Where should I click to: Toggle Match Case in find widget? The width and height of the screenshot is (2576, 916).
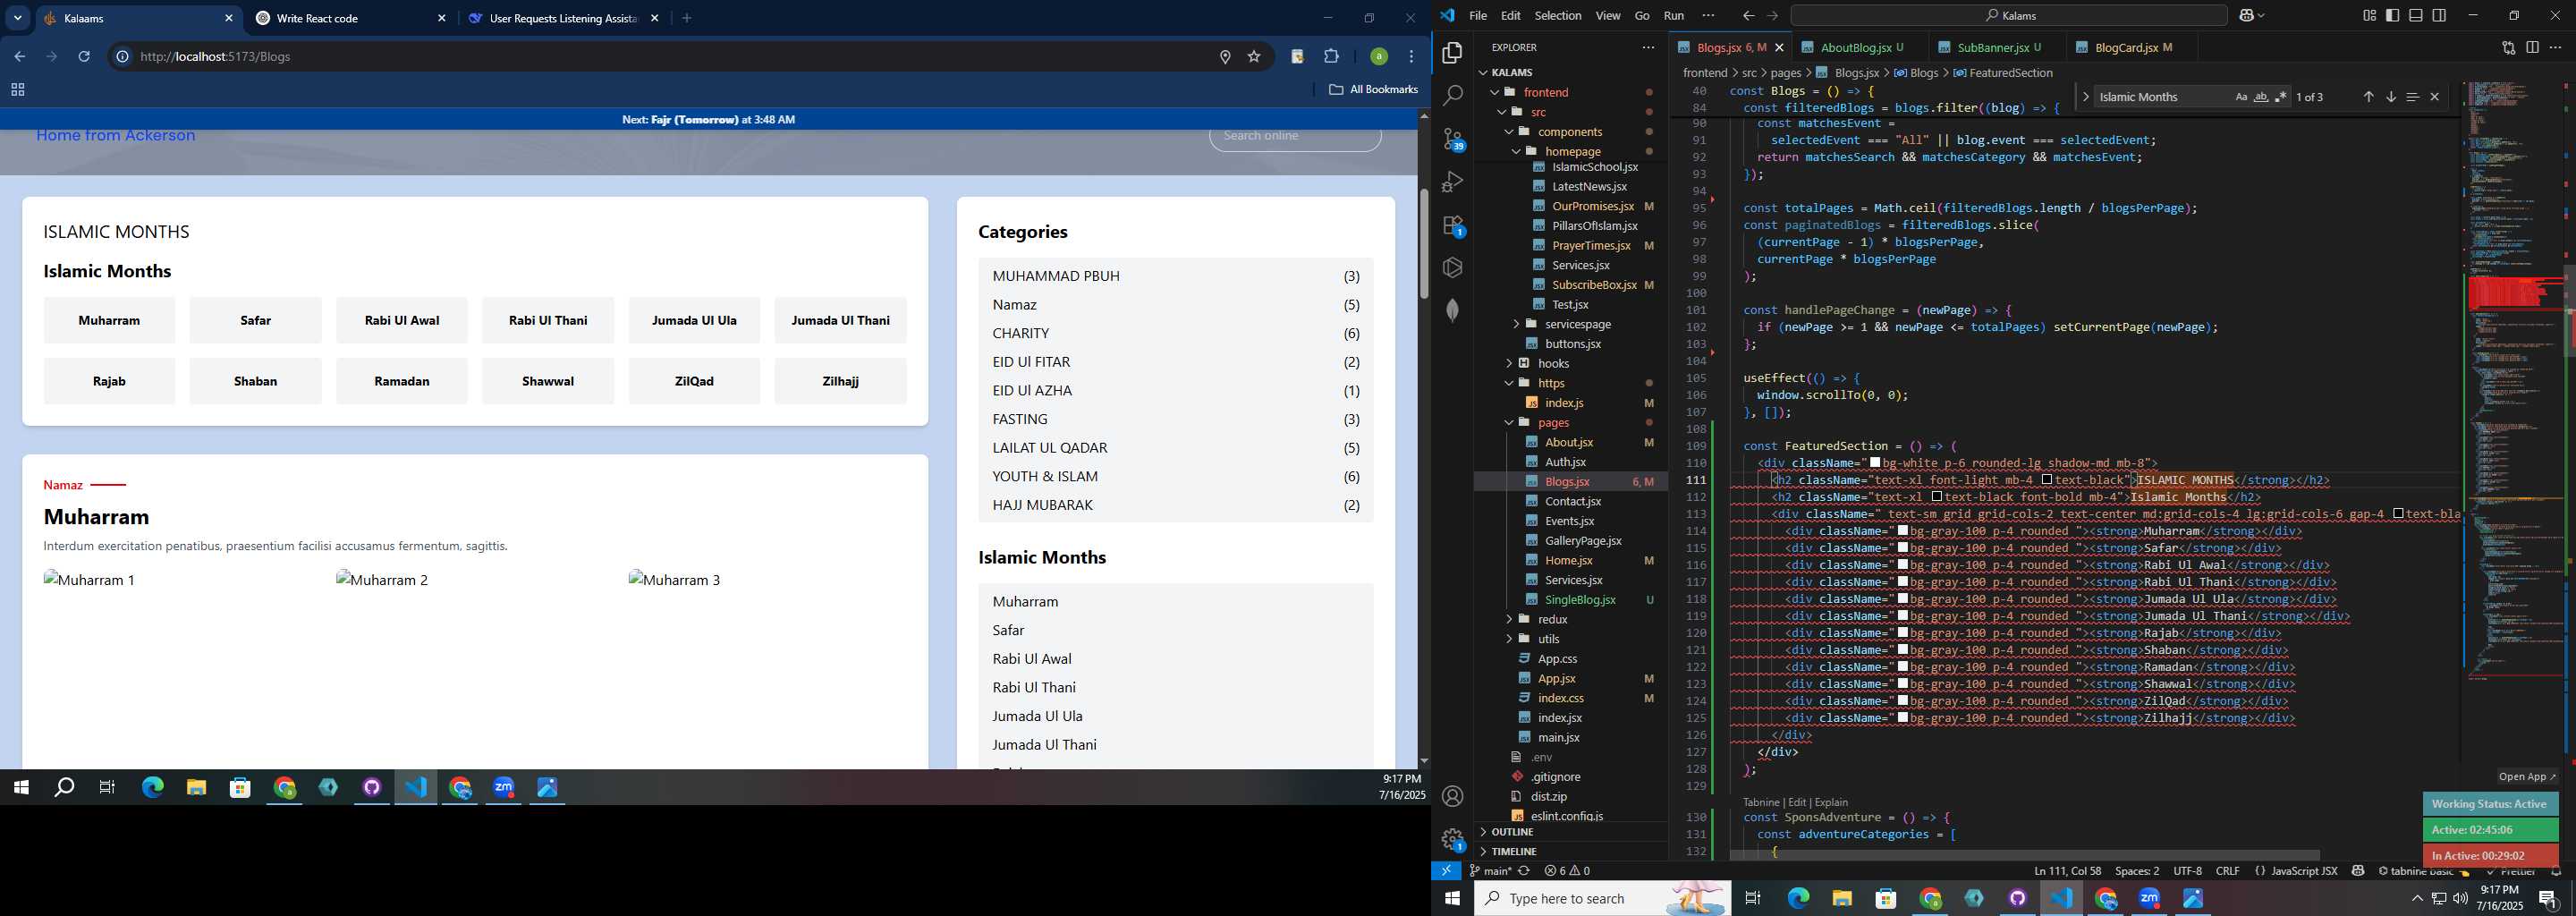2241,97
